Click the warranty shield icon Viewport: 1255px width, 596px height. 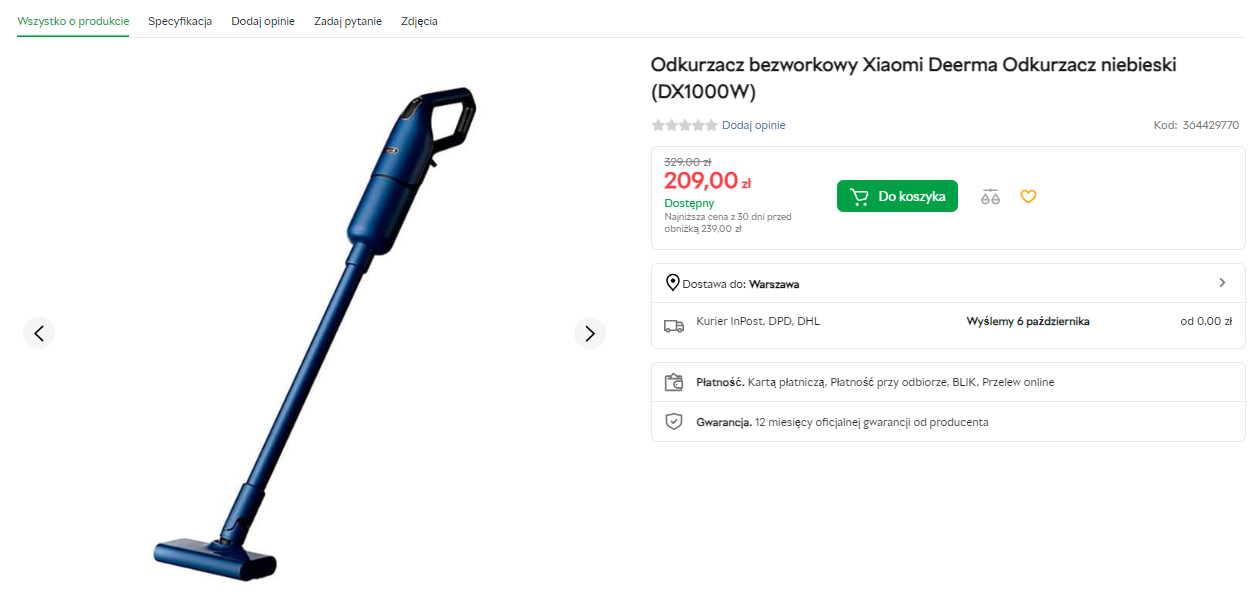pyautogui.click(x=674, y=422)
